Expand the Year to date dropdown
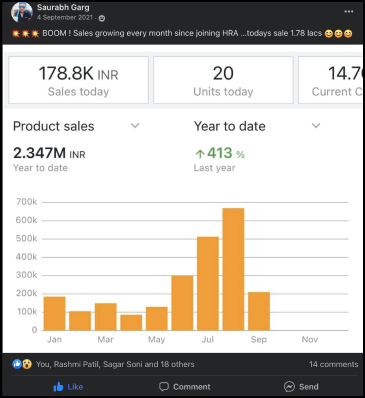Viewport: 365px width, 398px height. (316, 126)
